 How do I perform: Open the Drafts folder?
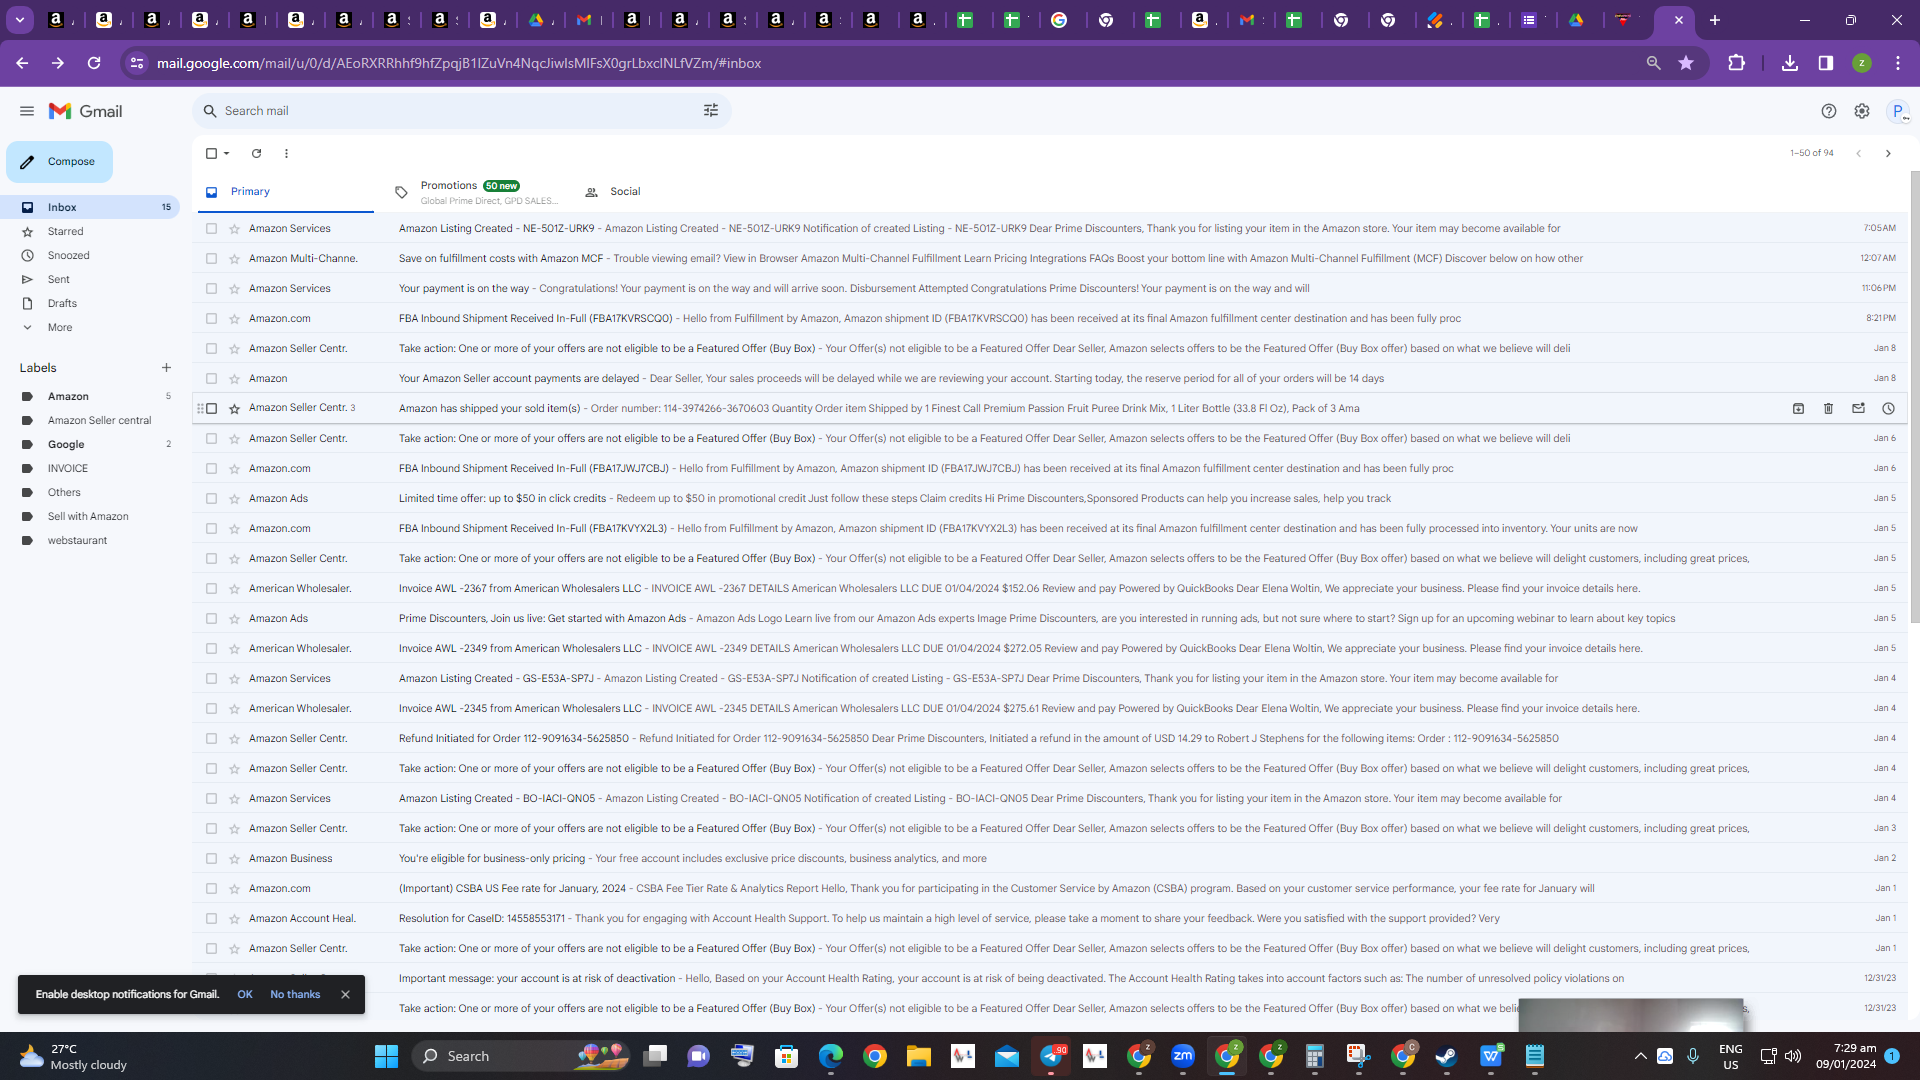(90, 303)
